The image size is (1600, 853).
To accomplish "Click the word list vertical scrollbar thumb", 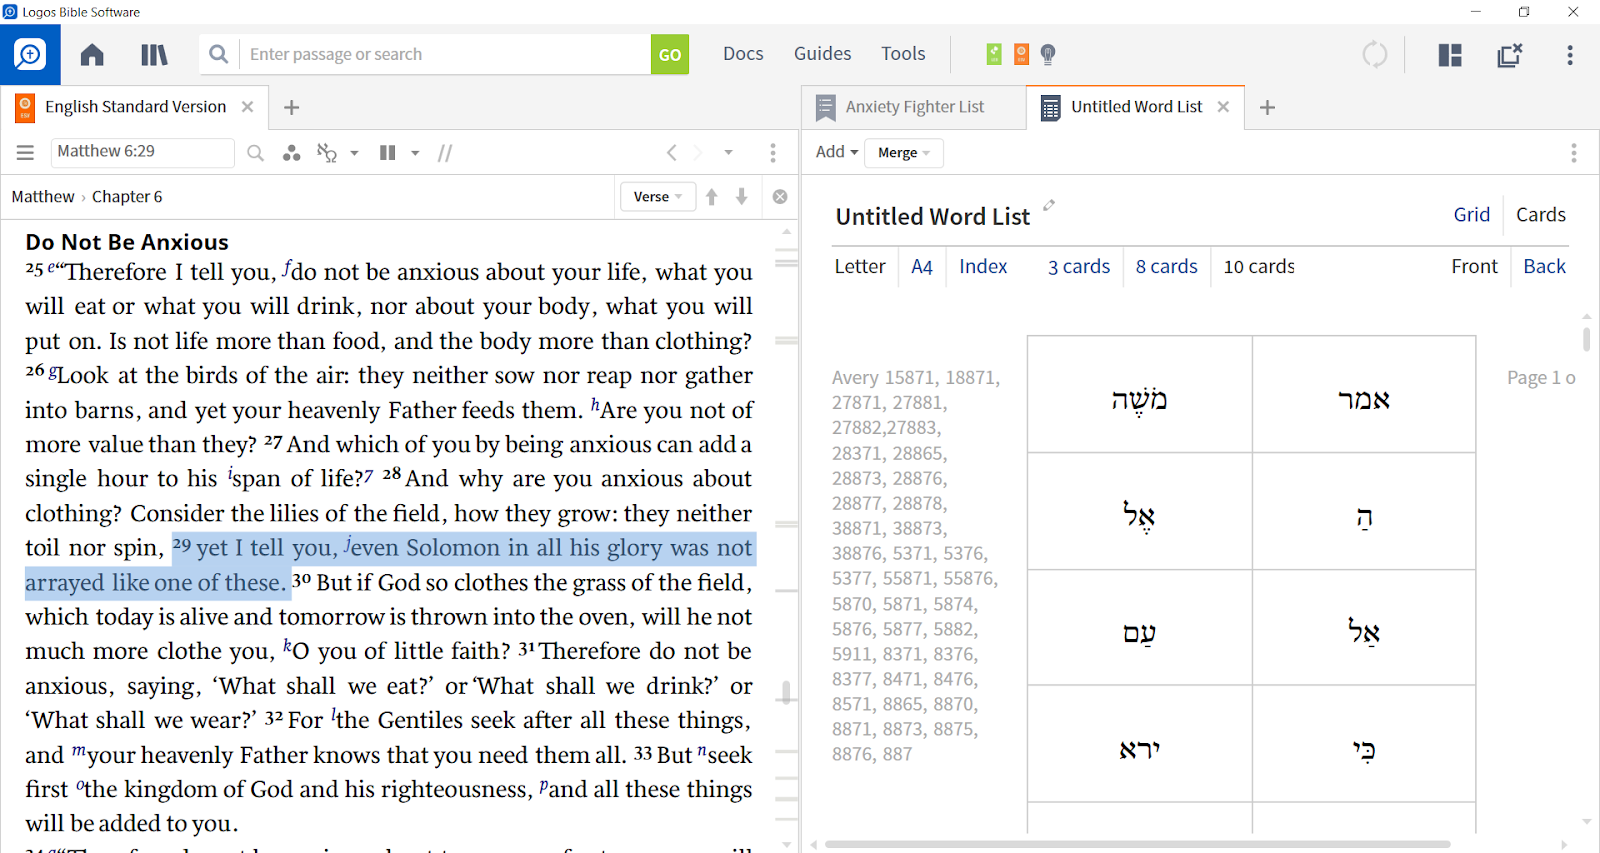I will tap(1587, 338).
